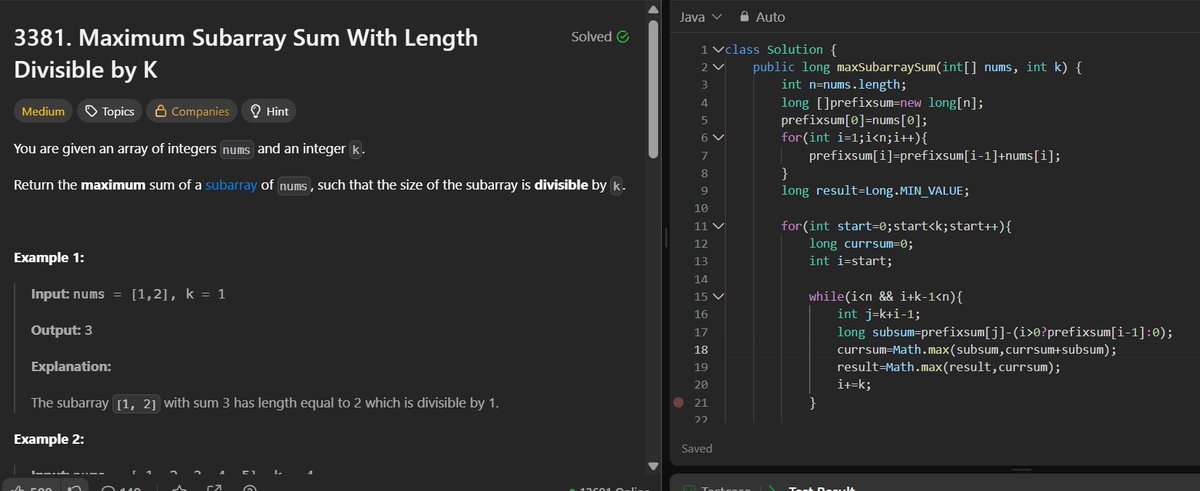
Task: Click the Example 2 heading
Action: [49, 439]
